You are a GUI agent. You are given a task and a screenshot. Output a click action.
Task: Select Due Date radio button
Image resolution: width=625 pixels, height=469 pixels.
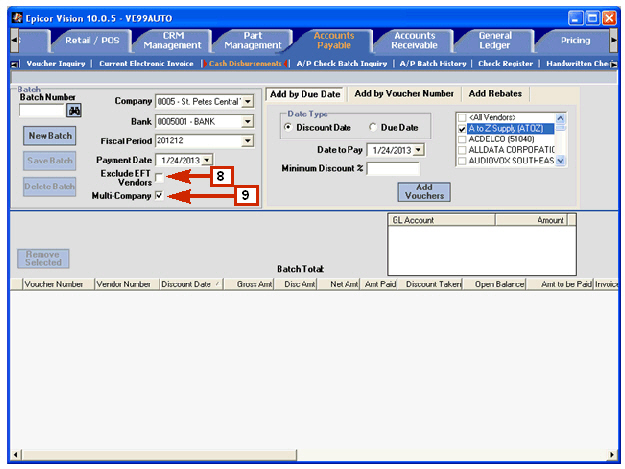pyautogui.click(x=373, y=127)
